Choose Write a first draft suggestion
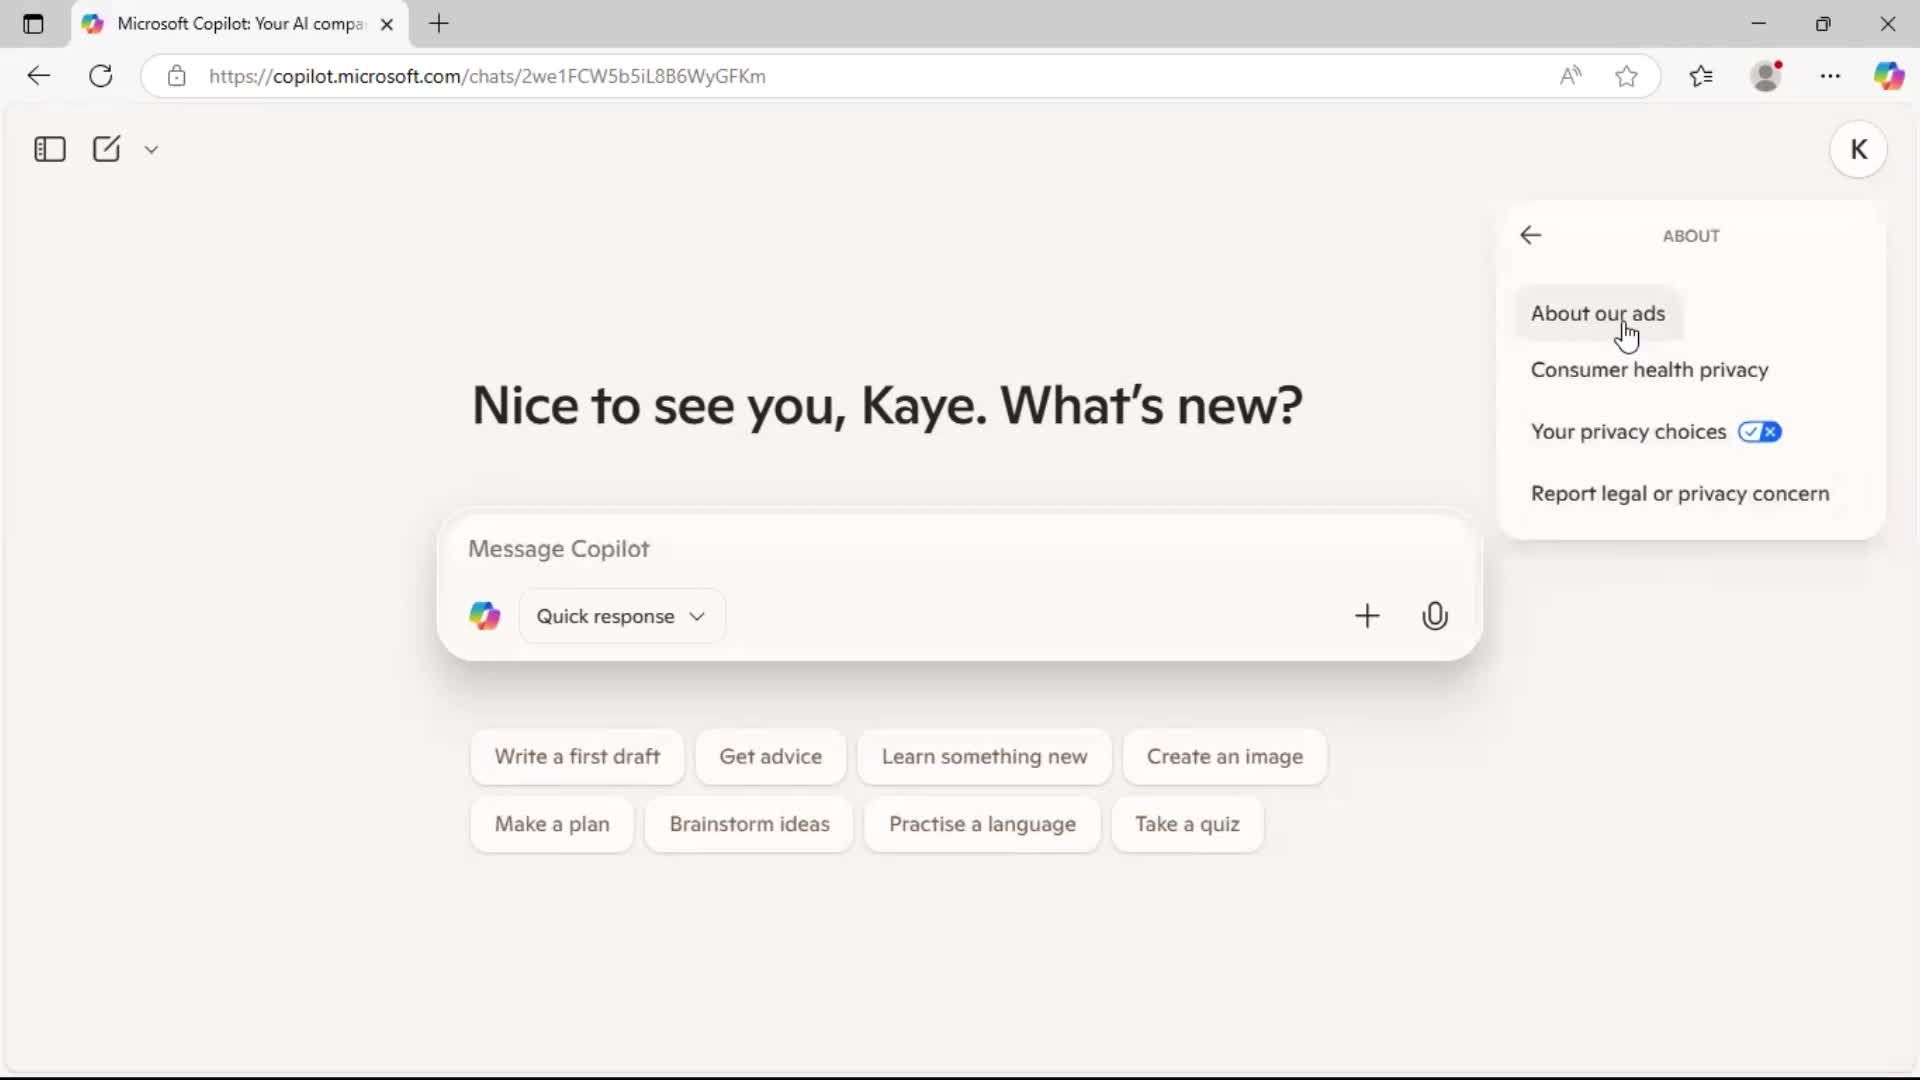 coord(577,757)
